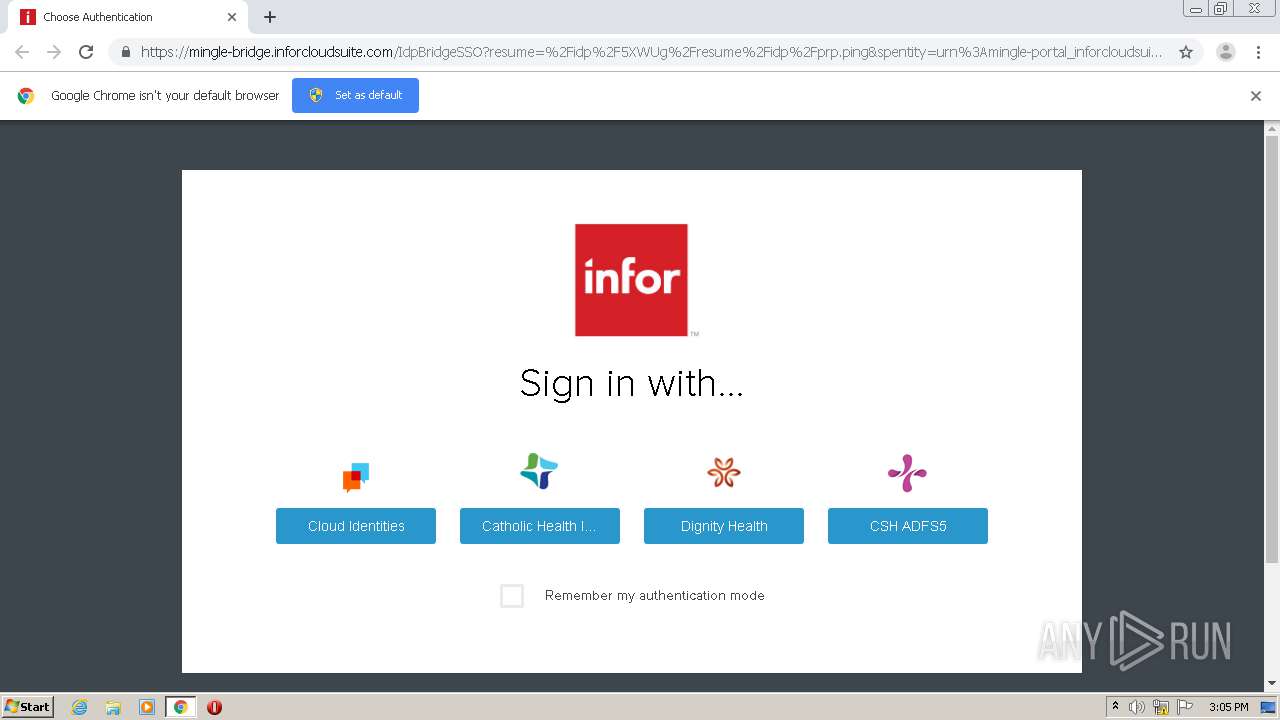
Task: Reload the current page
Action: coord(86,52)
